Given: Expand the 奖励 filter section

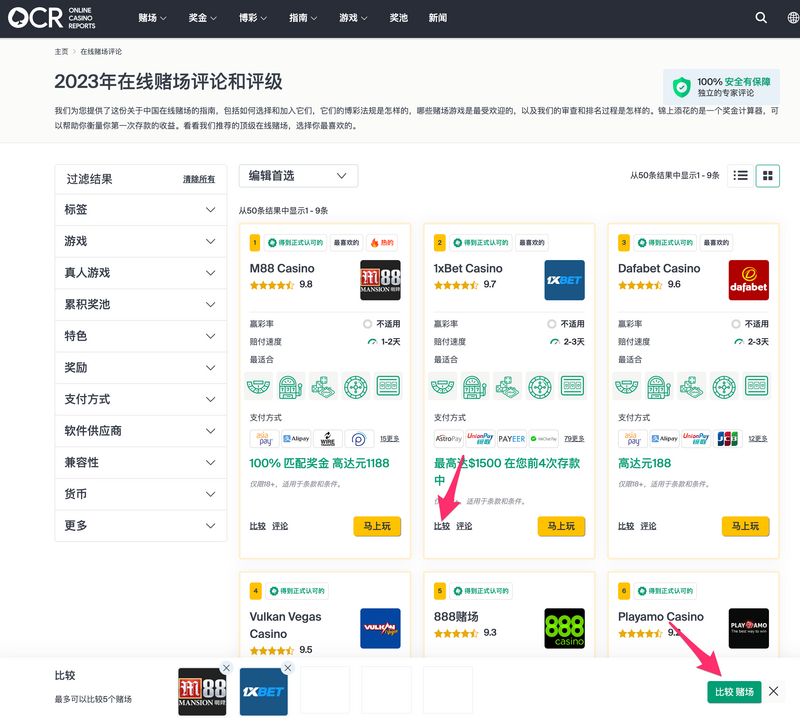Looking at the screenshot, I should (140, 367).
